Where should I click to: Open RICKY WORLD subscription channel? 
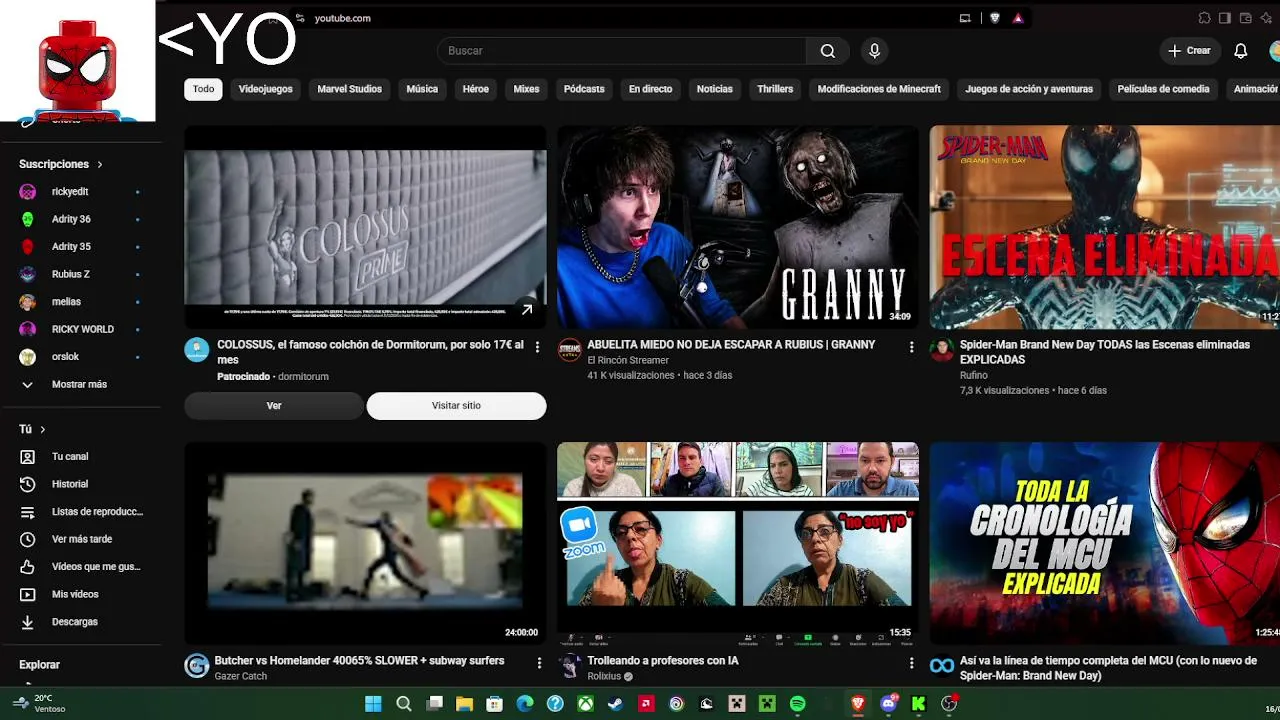tap(81, 329)
